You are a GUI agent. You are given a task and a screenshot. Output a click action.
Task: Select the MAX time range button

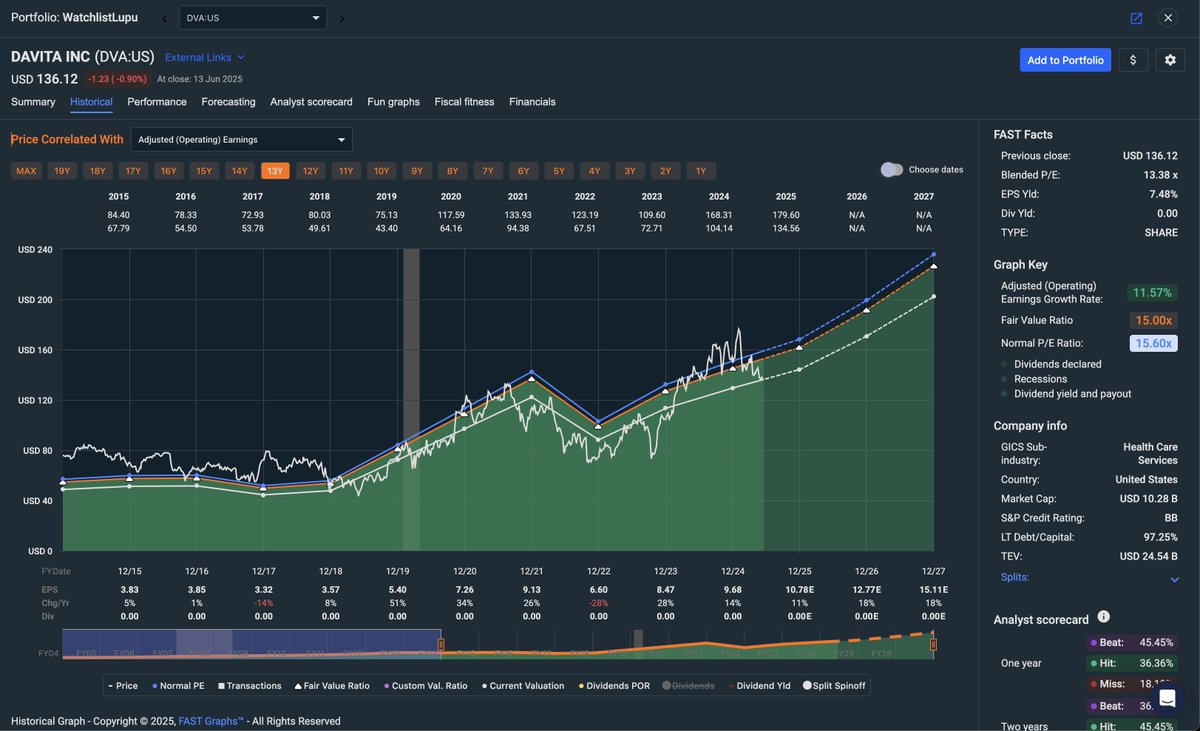tap(26, 171)
